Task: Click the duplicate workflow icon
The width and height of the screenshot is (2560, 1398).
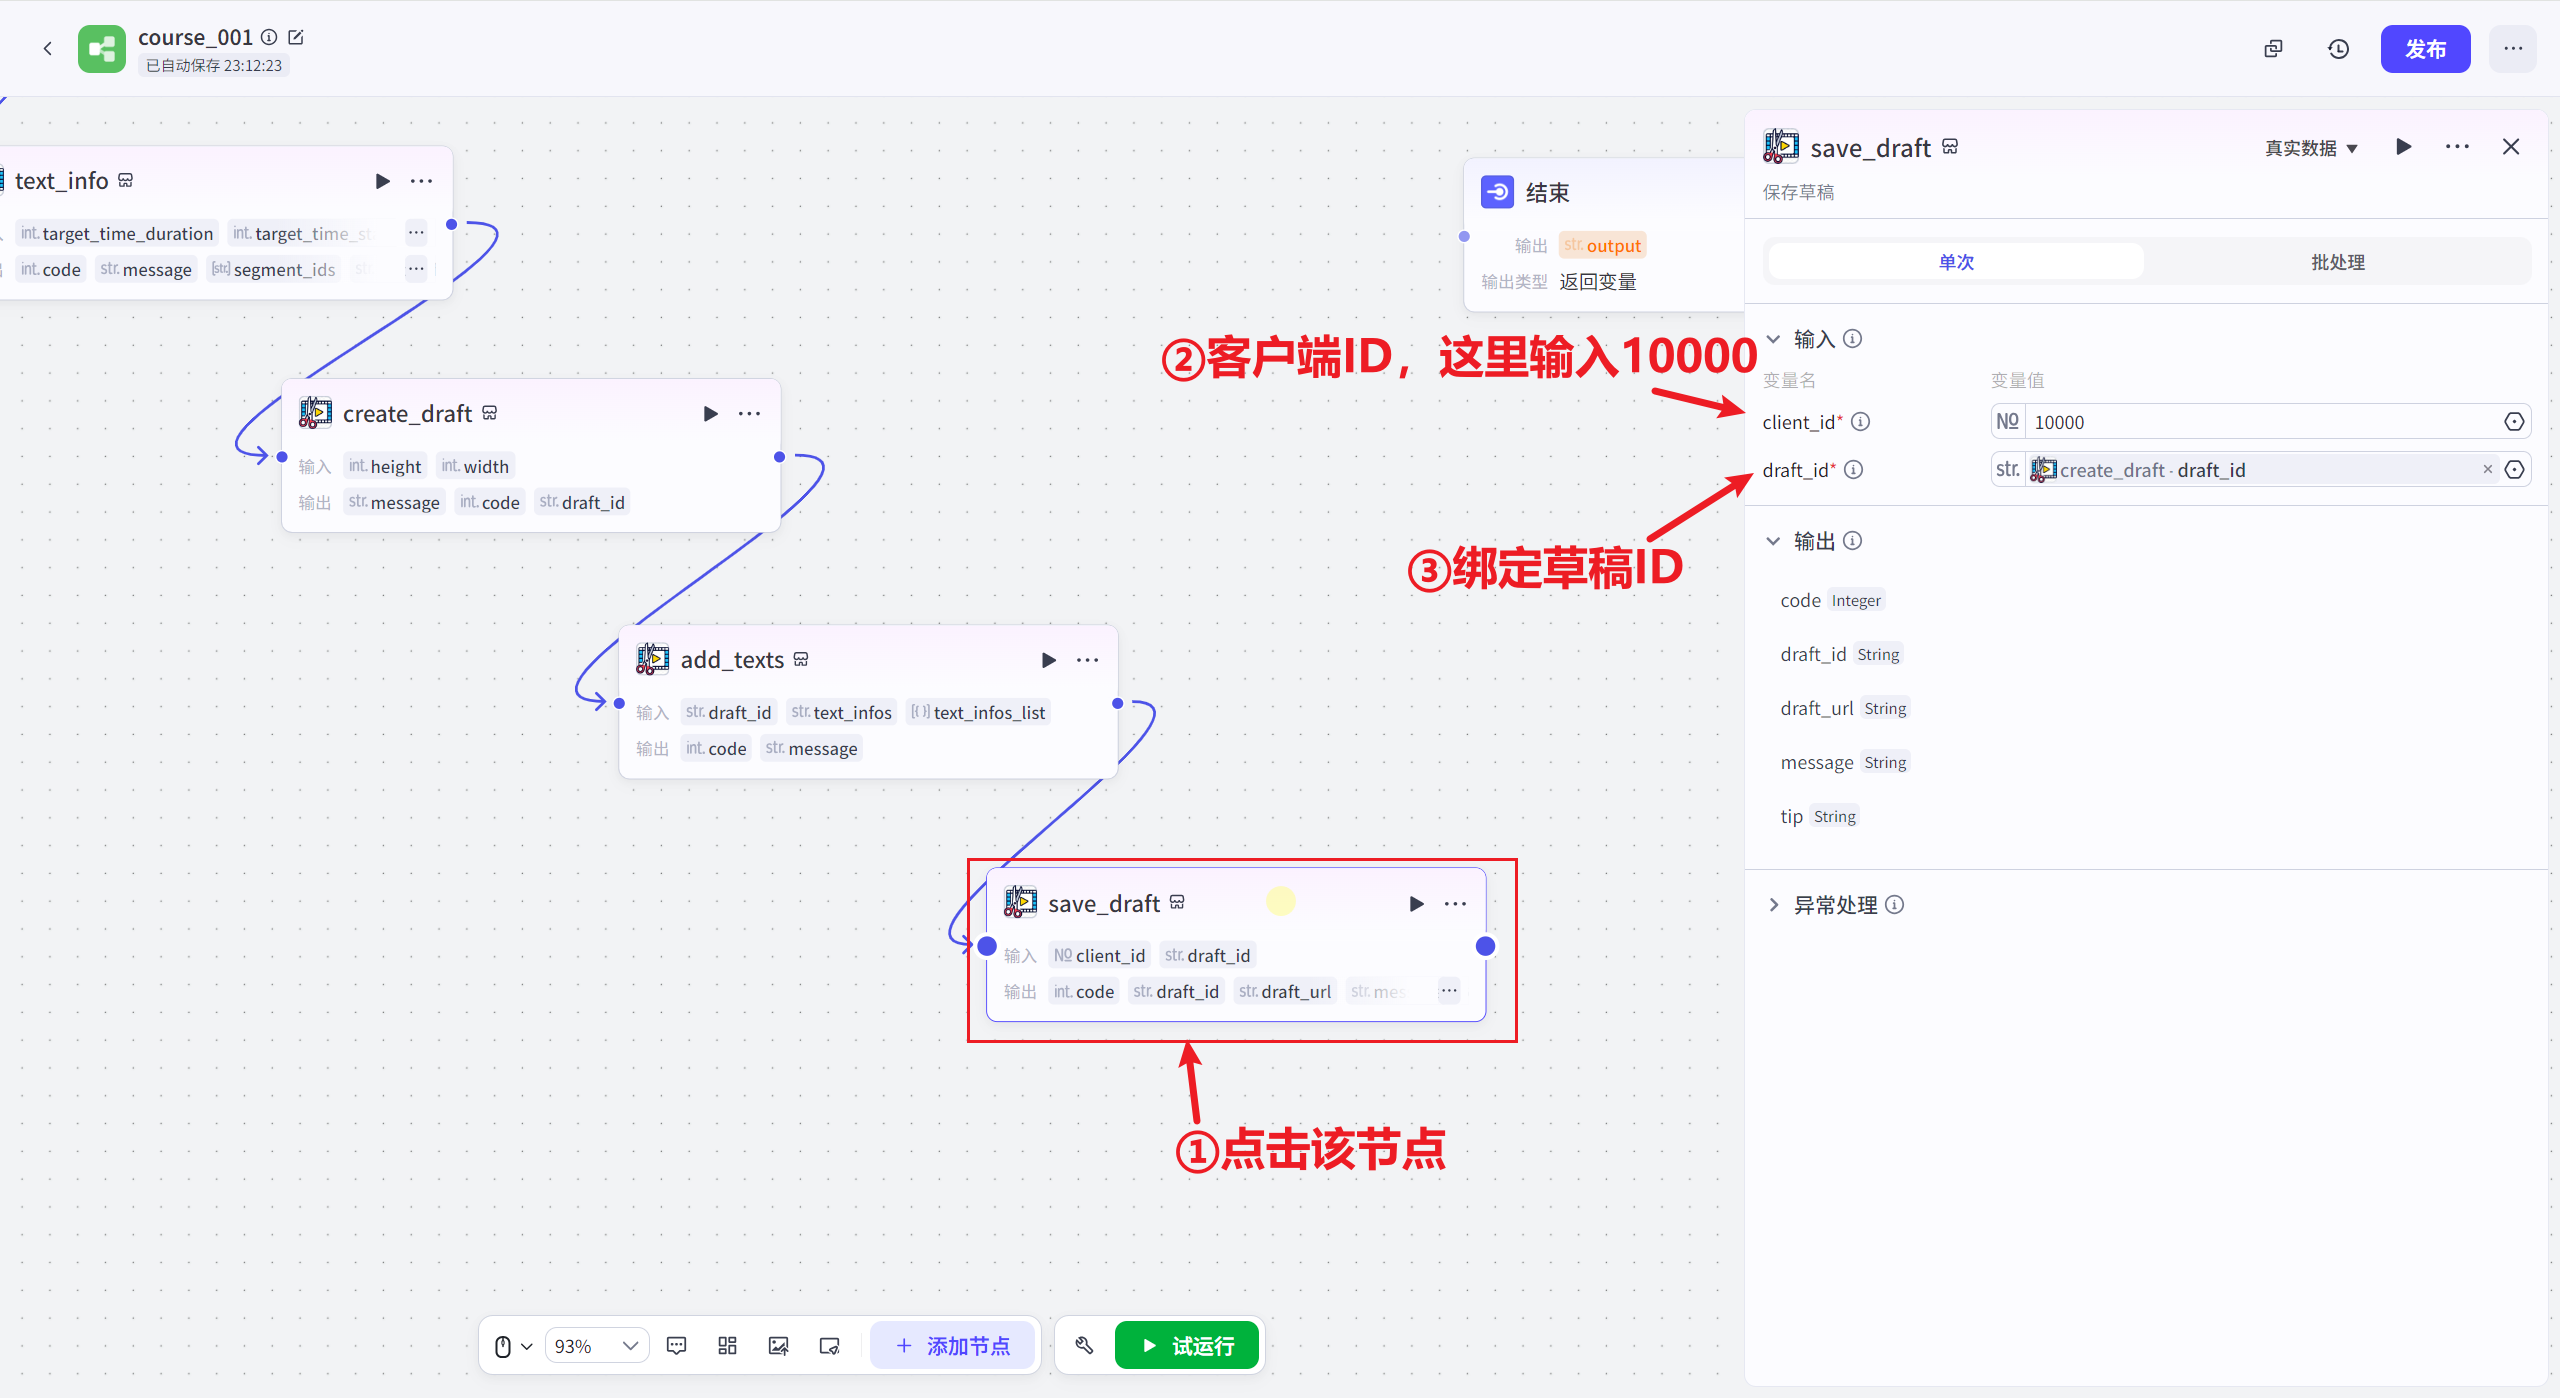Action: tap(2272, 48)
